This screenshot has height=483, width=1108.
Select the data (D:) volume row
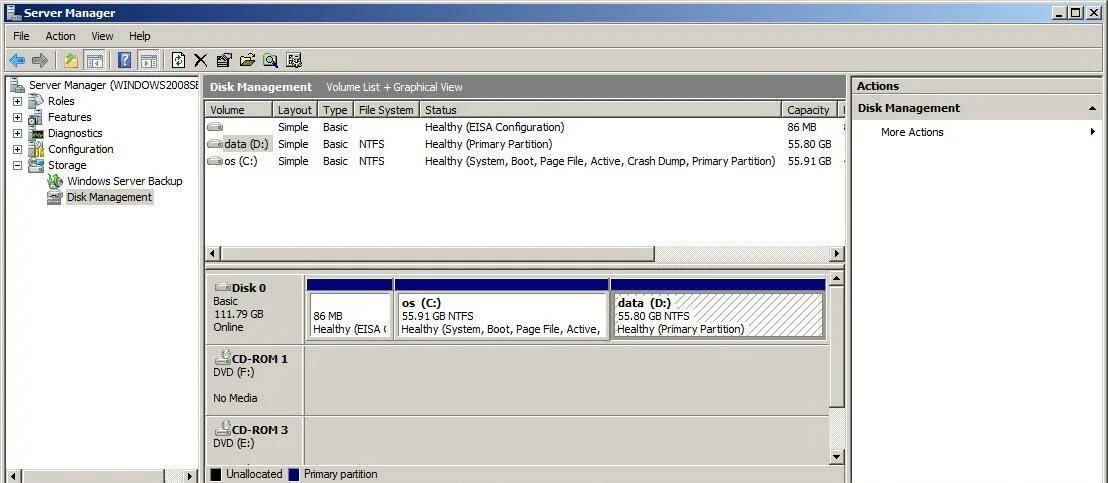point(524,145)
